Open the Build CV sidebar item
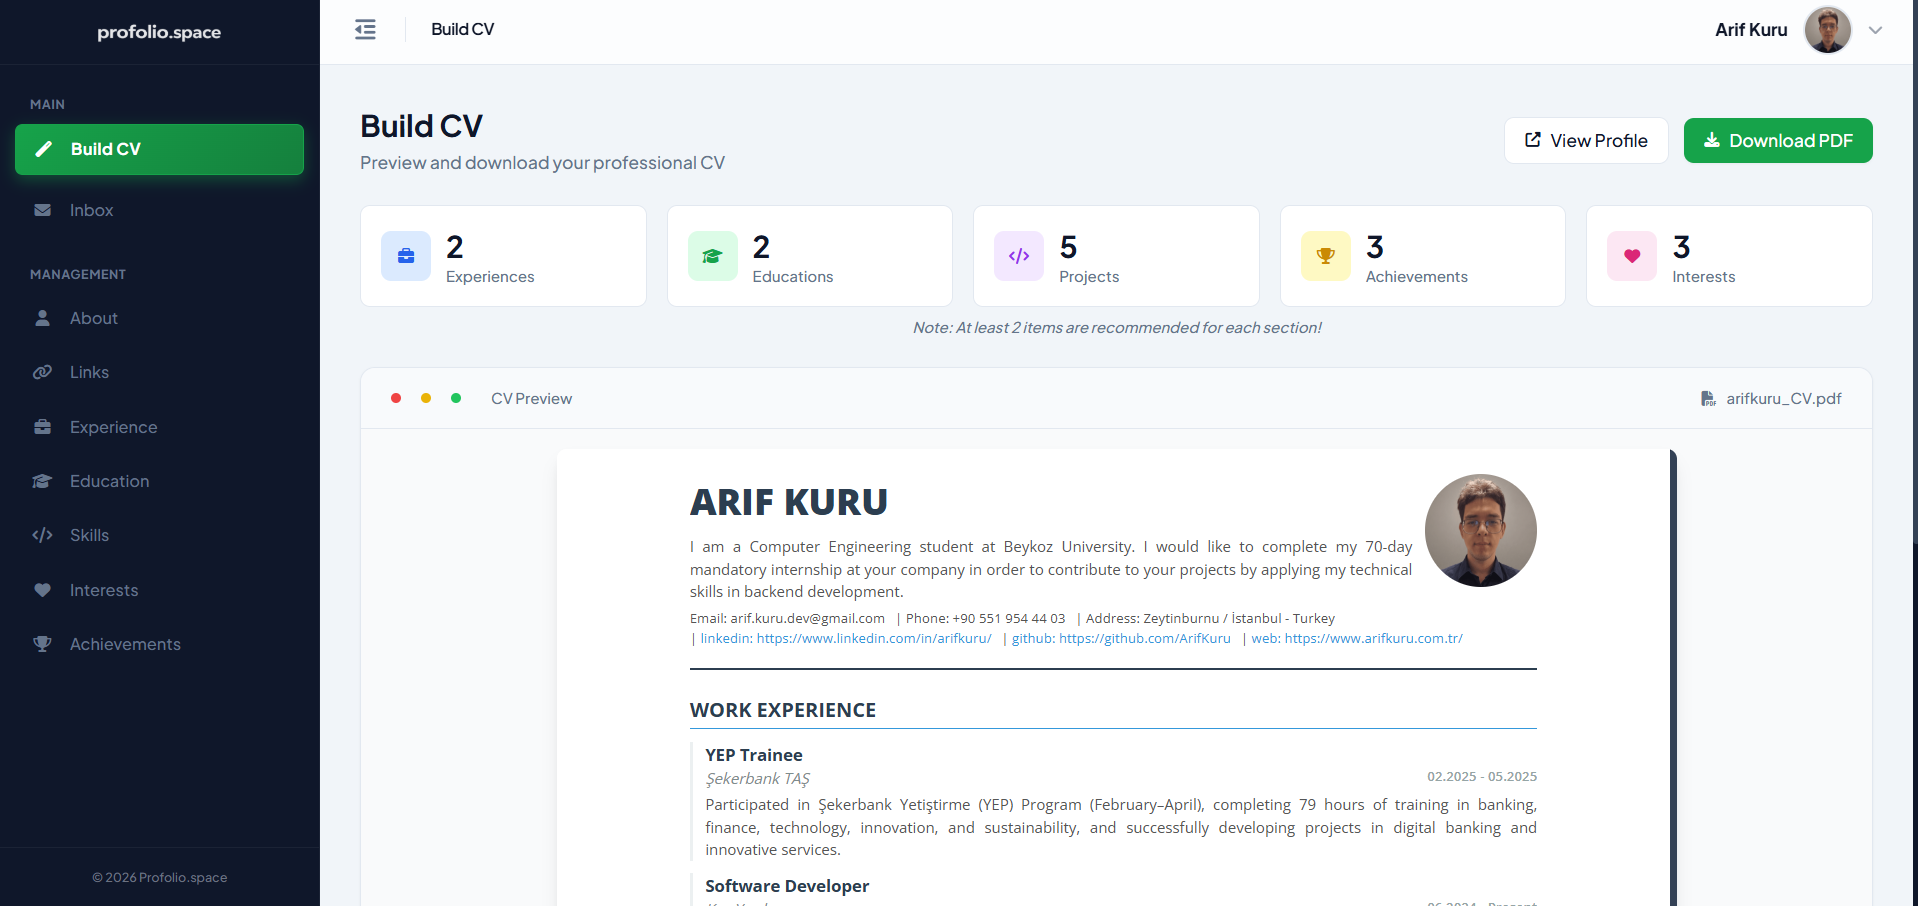 tap(159, 149)
